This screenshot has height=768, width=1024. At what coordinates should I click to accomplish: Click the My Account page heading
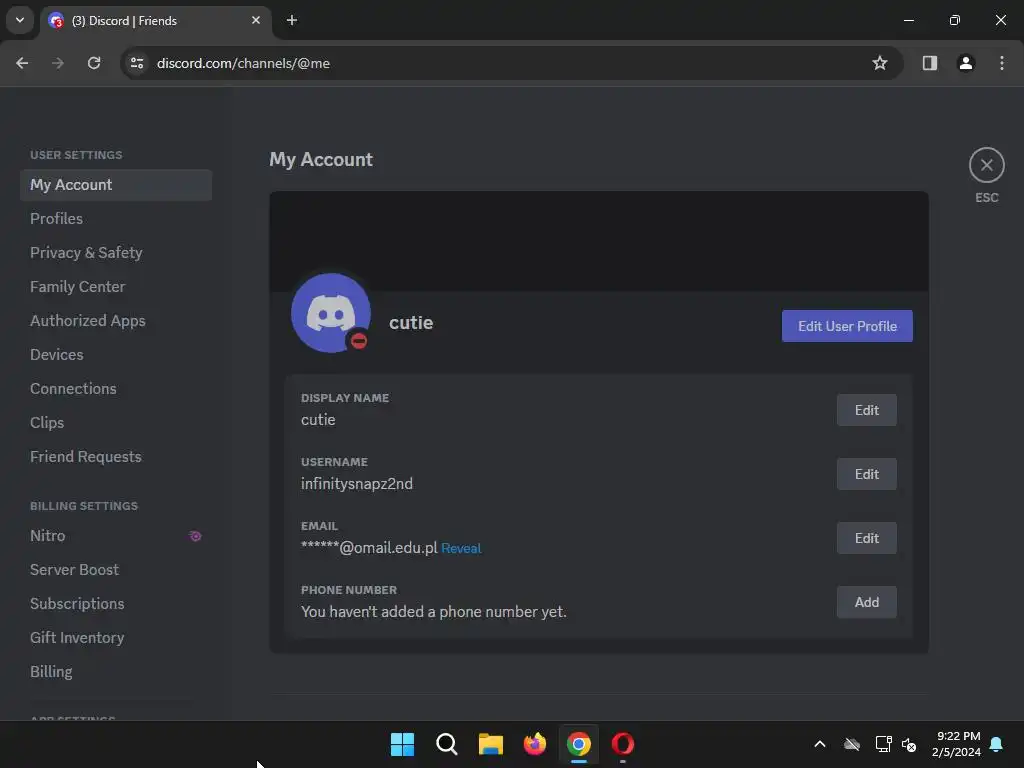(321, 160)
